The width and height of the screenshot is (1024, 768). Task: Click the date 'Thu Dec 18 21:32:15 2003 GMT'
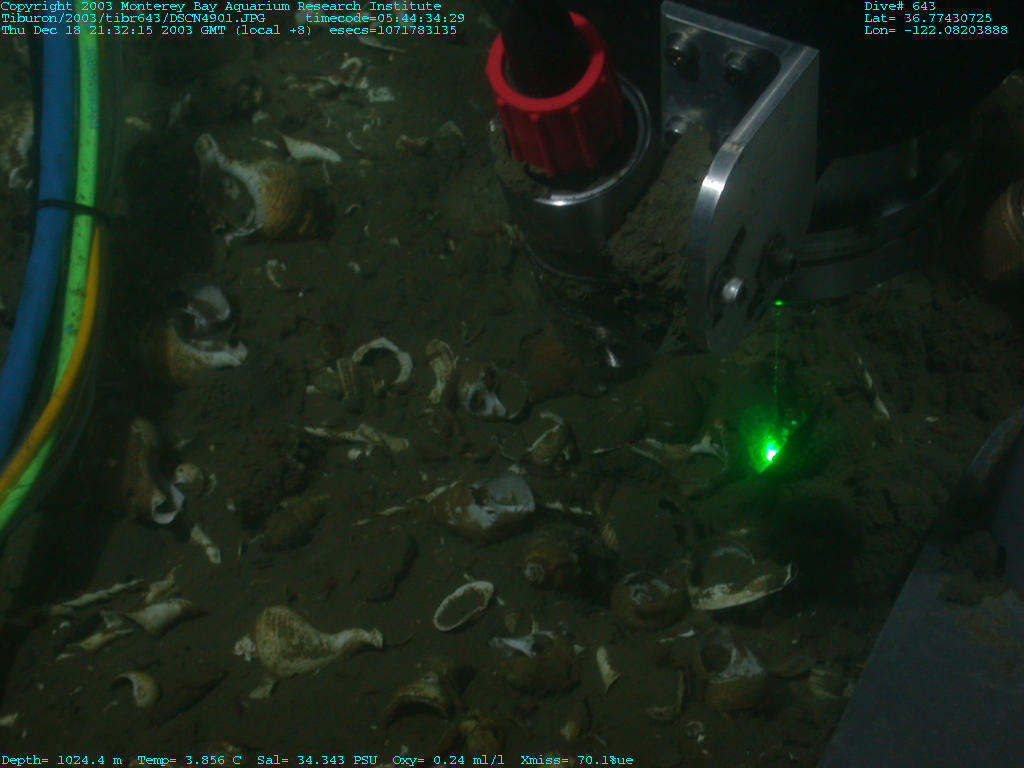click(114, 30)
